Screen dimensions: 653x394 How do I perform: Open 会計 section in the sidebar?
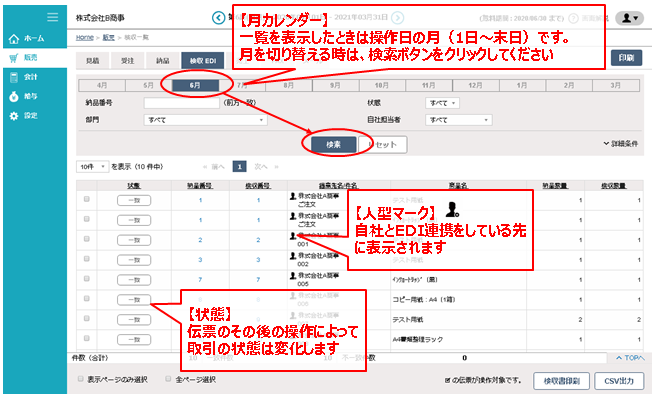pos(24,77)
